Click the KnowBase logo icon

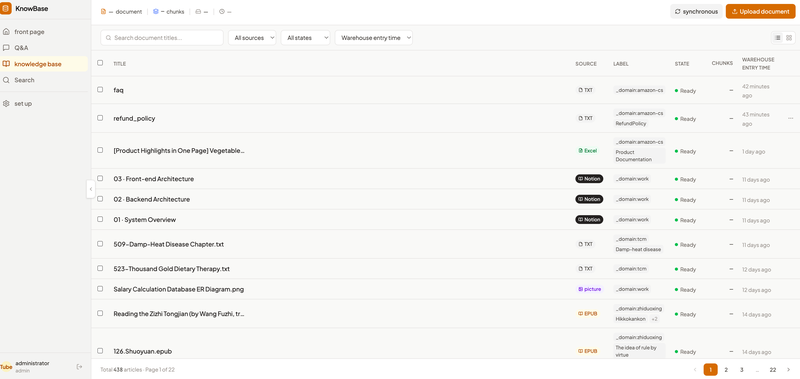click(6, 8)
